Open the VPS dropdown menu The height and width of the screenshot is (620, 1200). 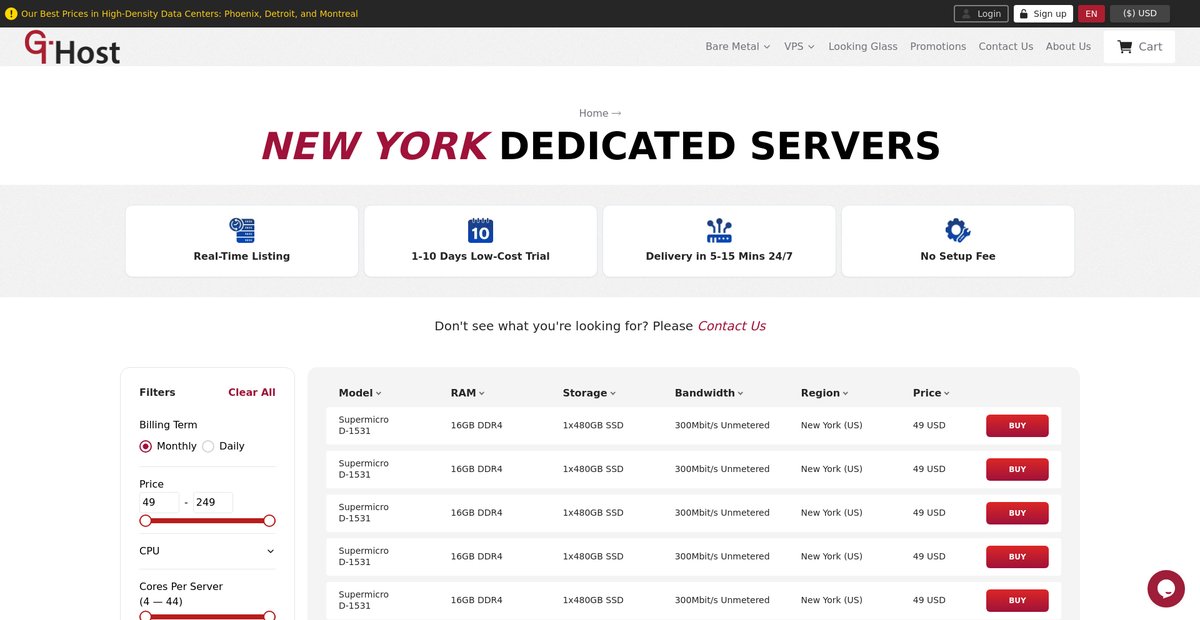[799, 47]
